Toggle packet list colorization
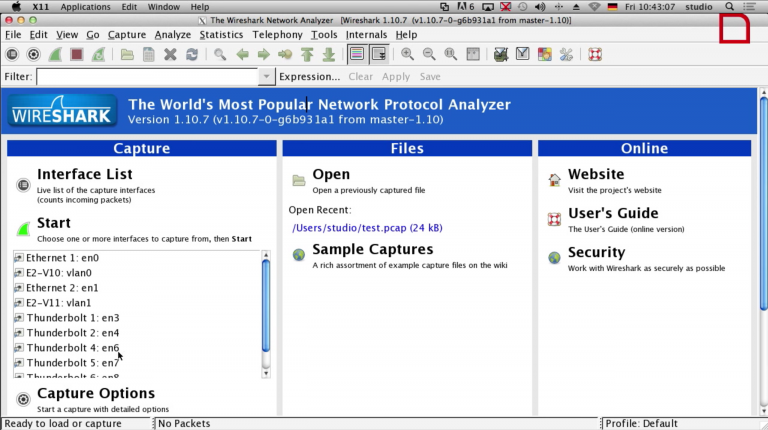 357,54
